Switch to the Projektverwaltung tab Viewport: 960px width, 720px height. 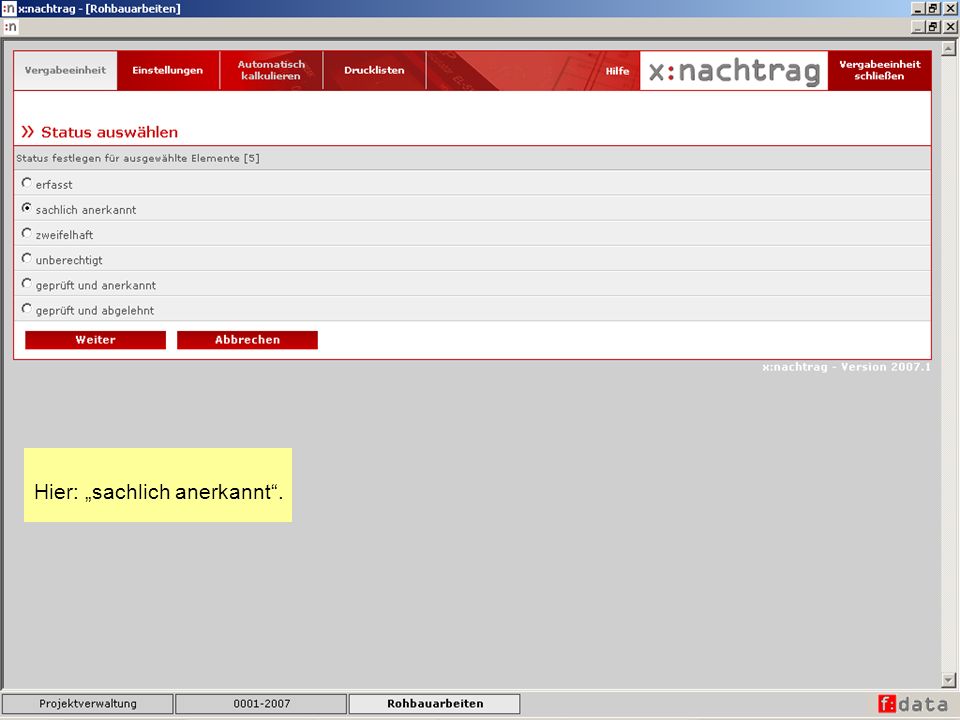[88, 703]
